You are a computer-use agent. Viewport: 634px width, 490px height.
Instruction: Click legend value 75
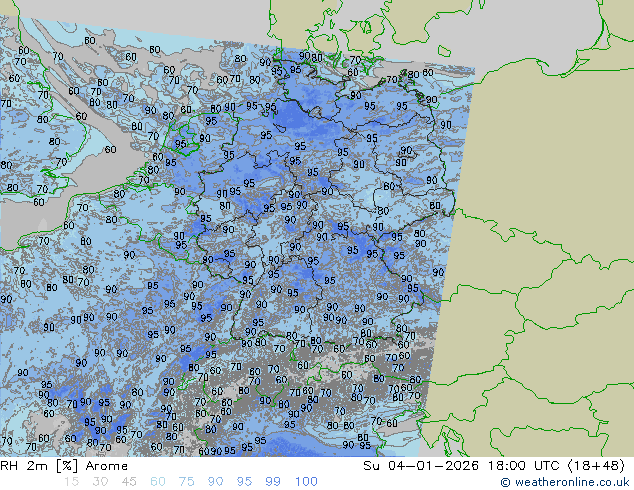(186, 482)
